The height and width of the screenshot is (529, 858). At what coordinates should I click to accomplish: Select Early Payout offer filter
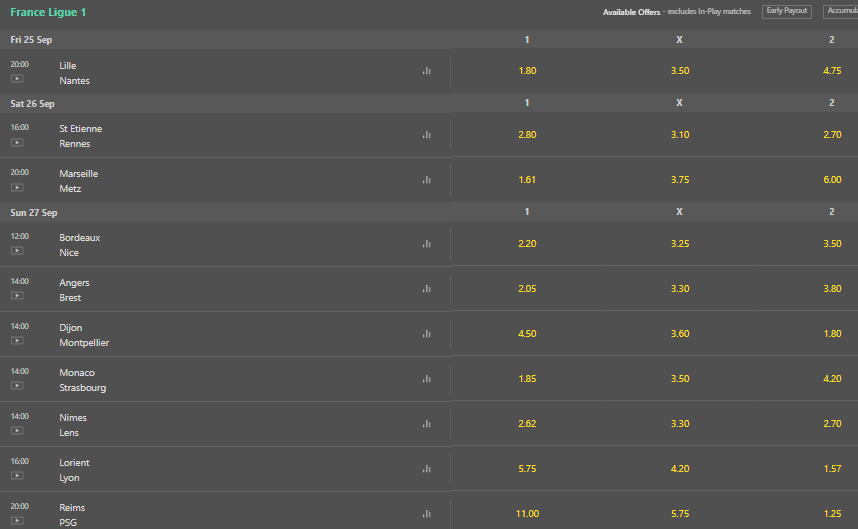tap(786, 11)
